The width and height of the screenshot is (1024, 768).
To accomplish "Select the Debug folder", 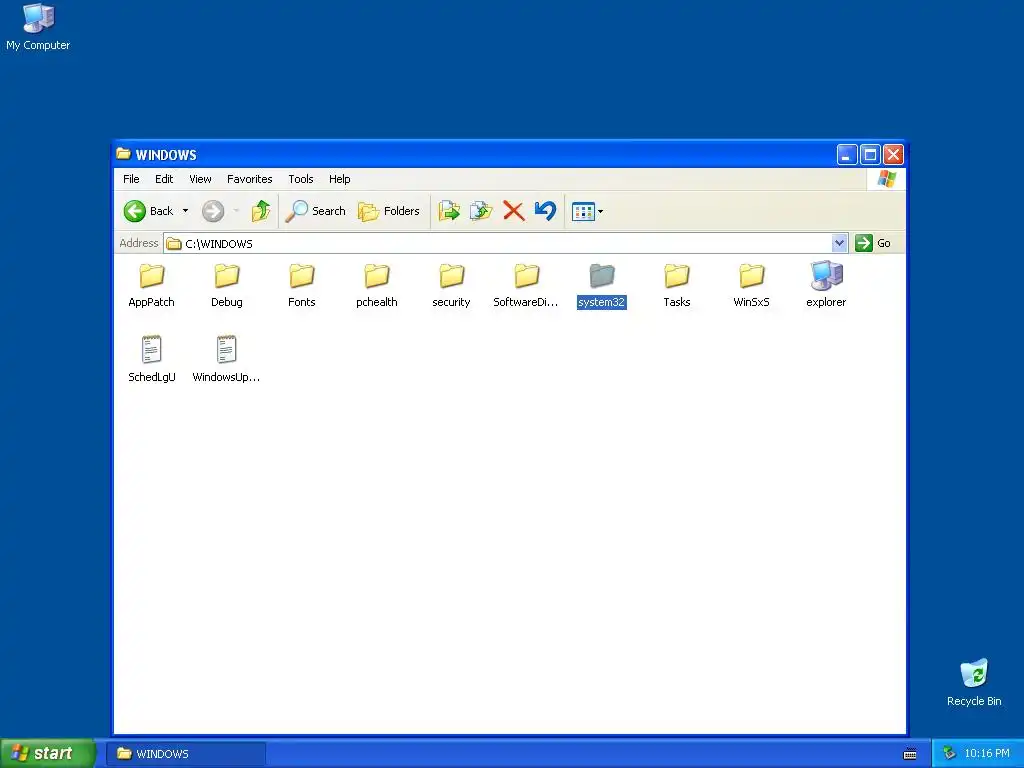I will pyautogui.click(x=227, y=285).
